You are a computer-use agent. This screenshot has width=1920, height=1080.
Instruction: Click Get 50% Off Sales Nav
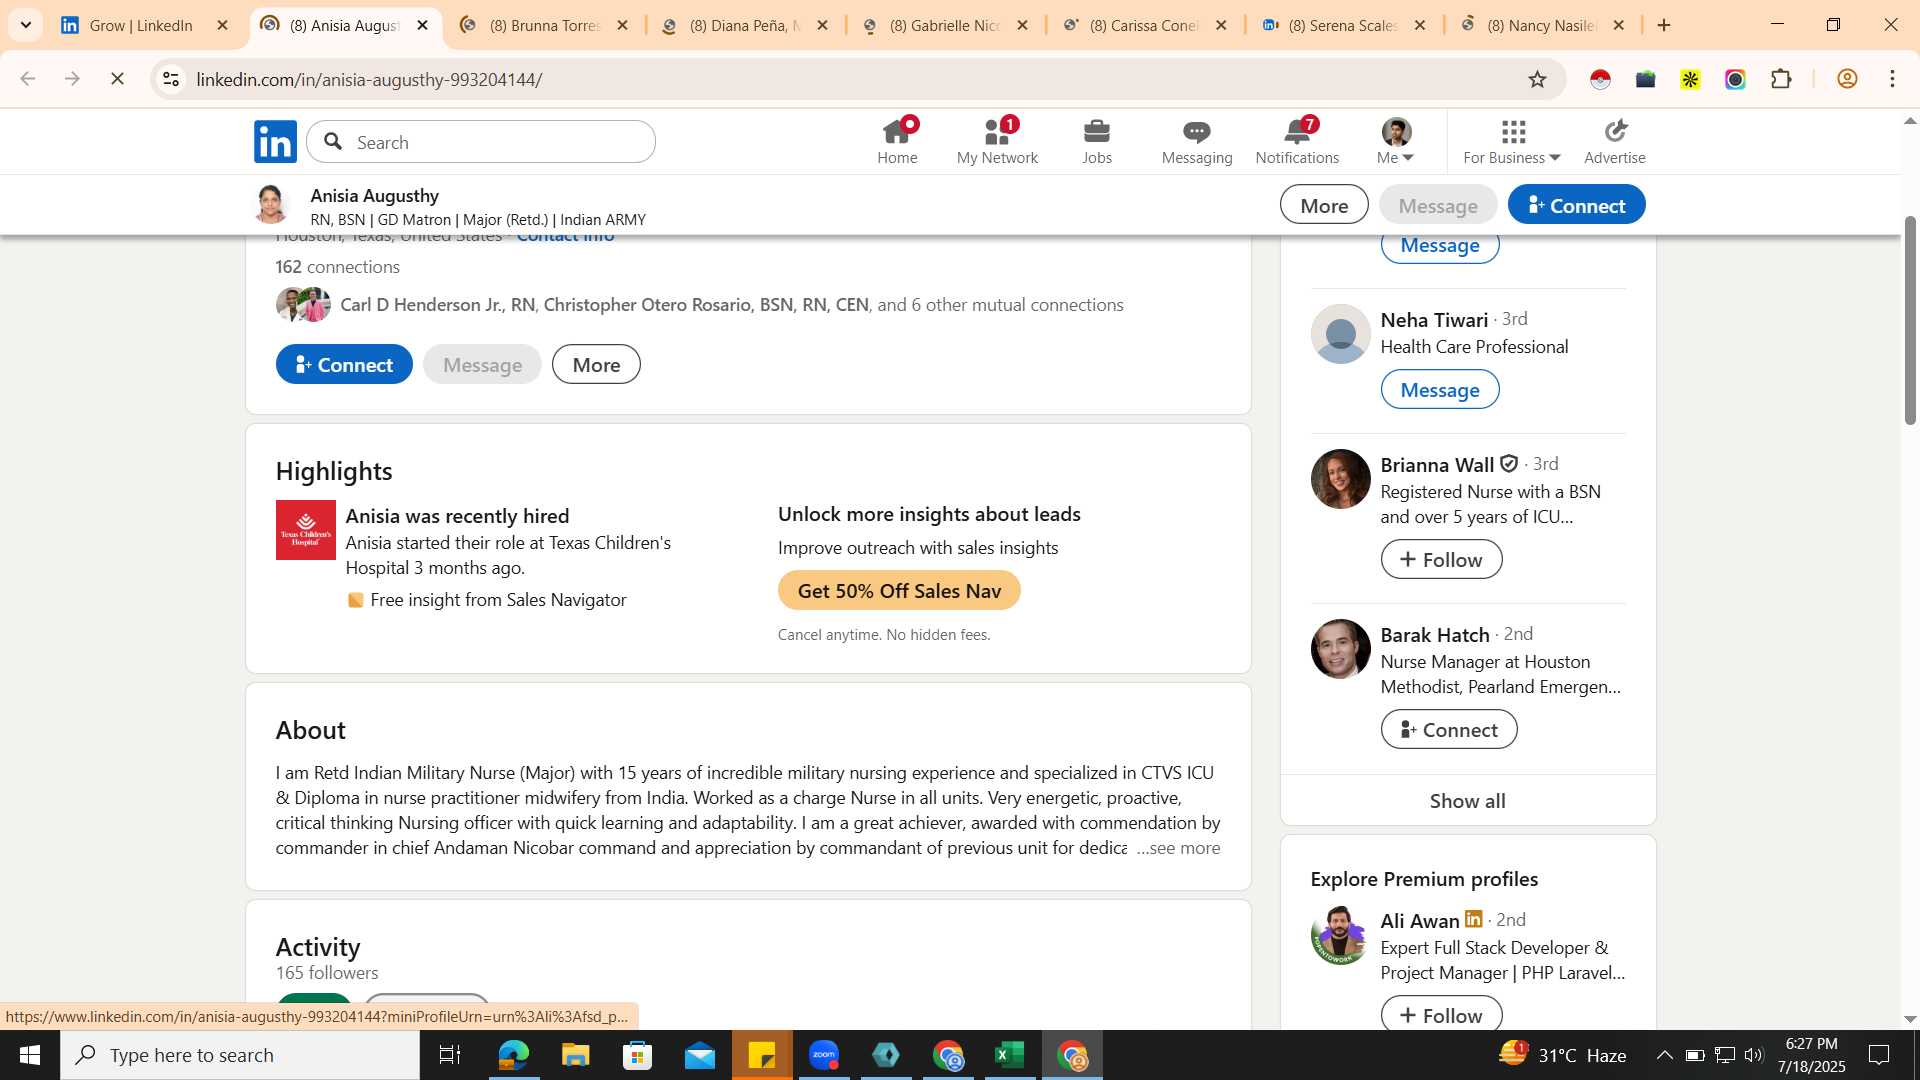coord(899,591)
